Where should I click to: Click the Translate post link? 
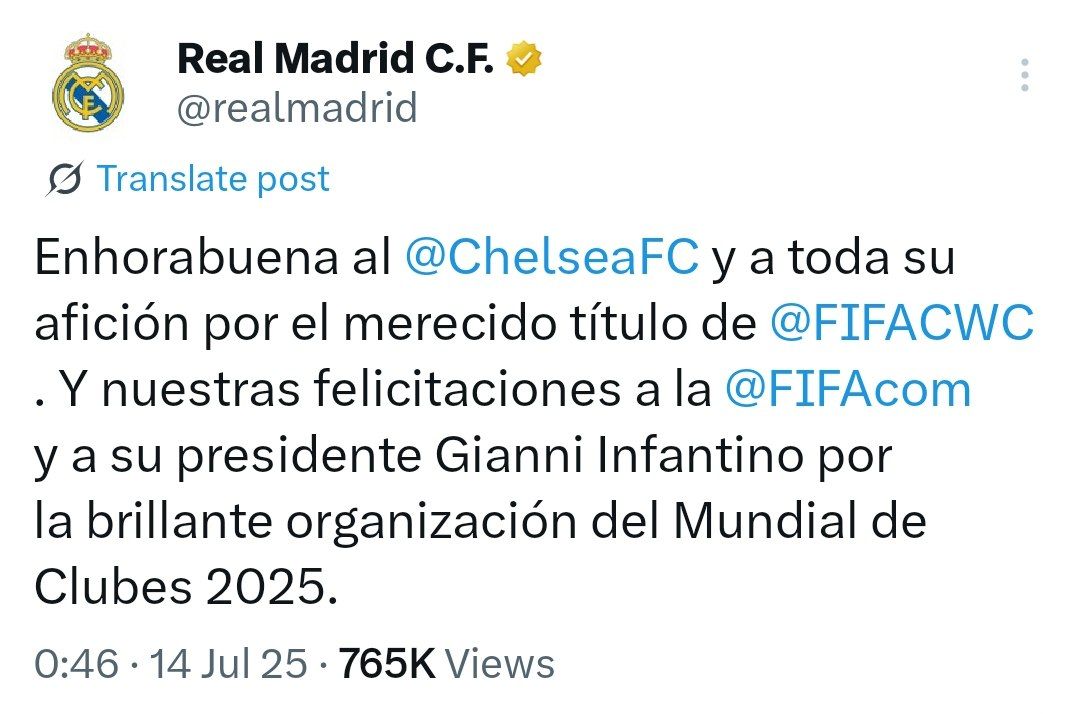(x=213, y=180)
